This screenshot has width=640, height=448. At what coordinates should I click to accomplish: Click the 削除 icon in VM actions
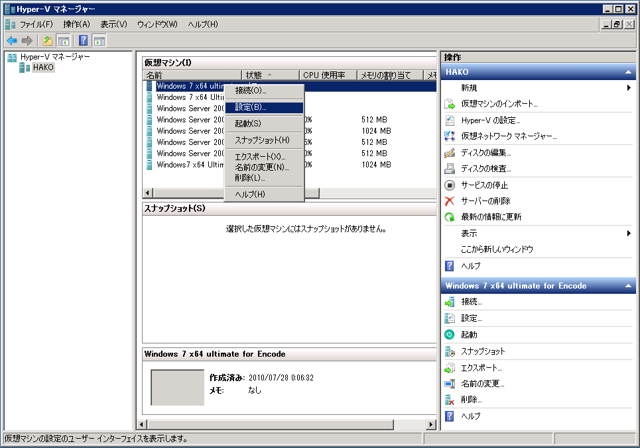click(x=449, y=400)
